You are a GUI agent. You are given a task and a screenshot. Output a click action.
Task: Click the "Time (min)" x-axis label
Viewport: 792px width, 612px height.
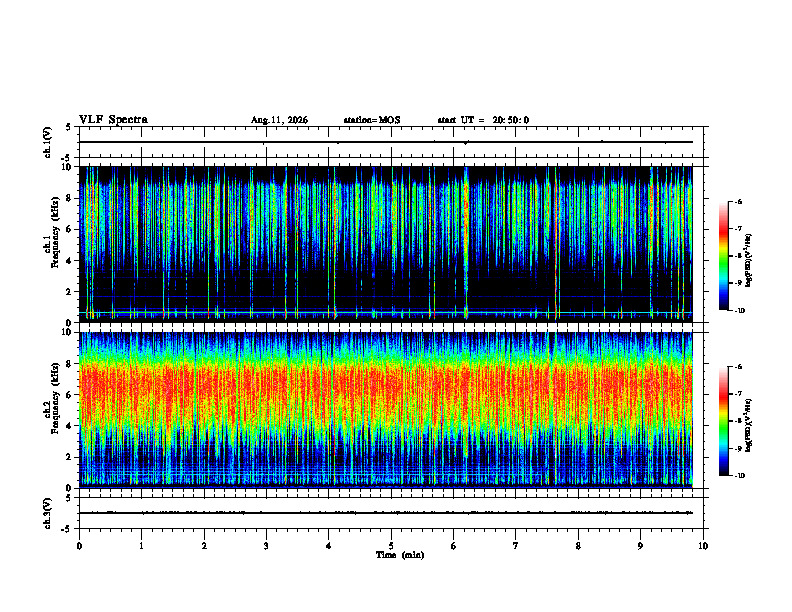400,555
